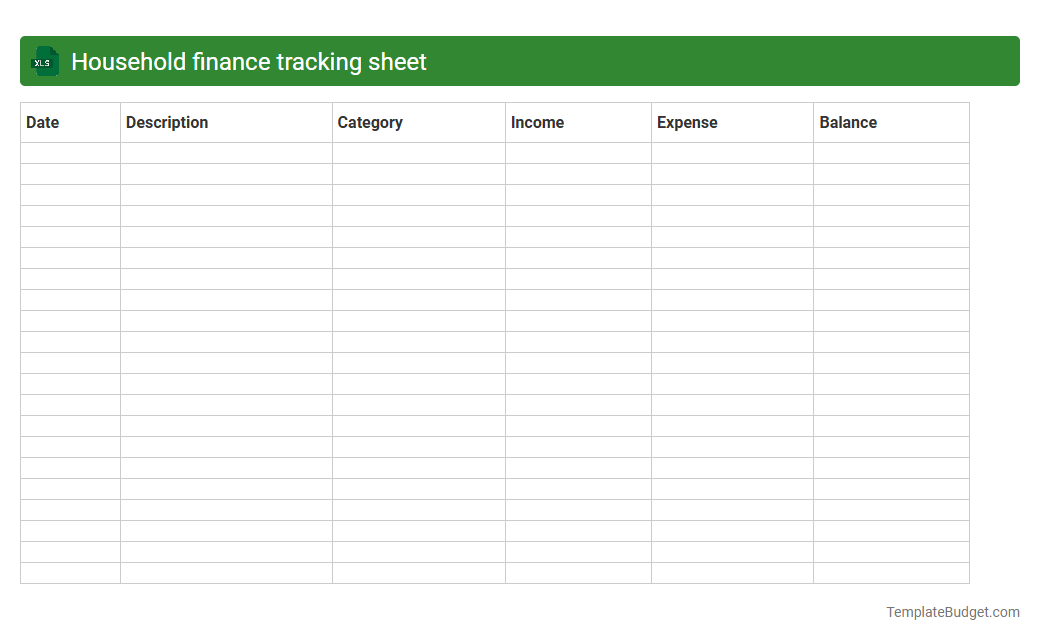Select the Description column header
The image size is (1040, 641).
[x=167, y=122]
